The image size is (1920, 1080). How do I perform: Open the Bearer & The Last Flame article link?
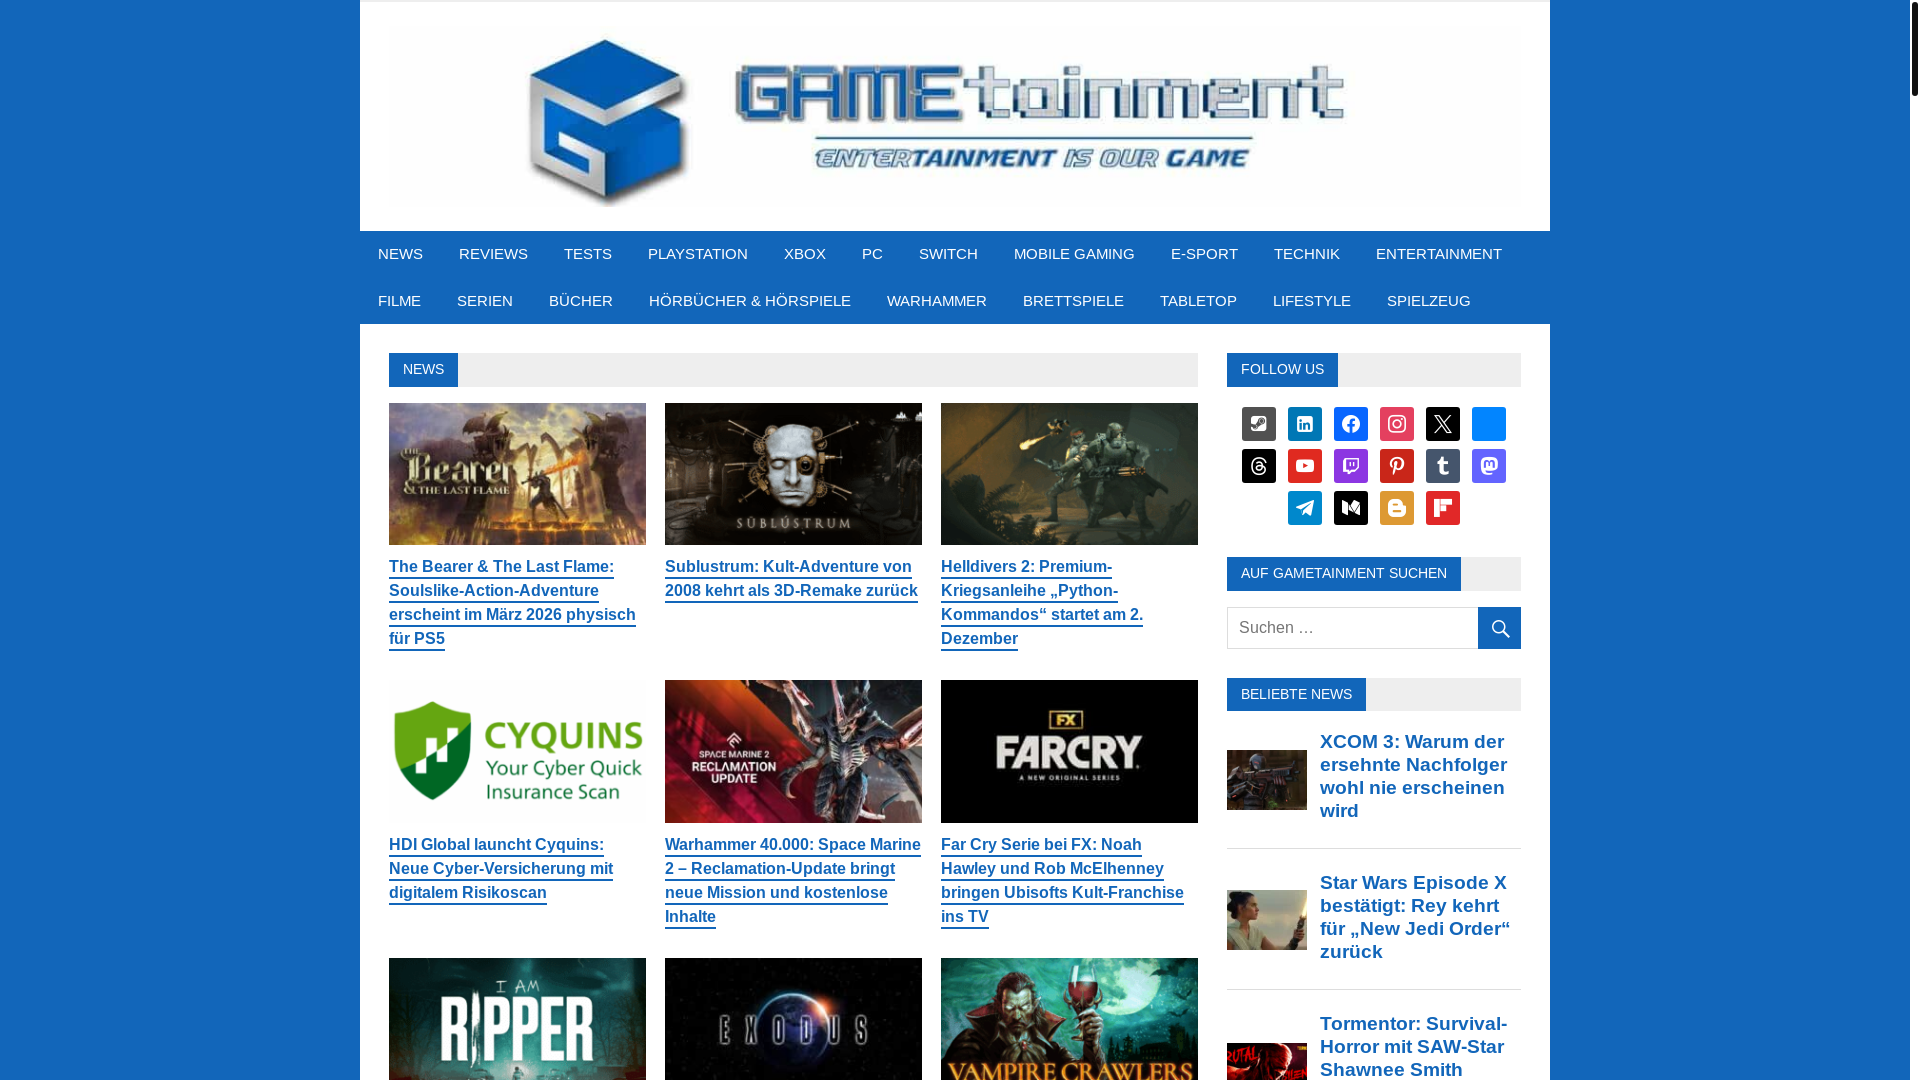(x=512, y=603)
